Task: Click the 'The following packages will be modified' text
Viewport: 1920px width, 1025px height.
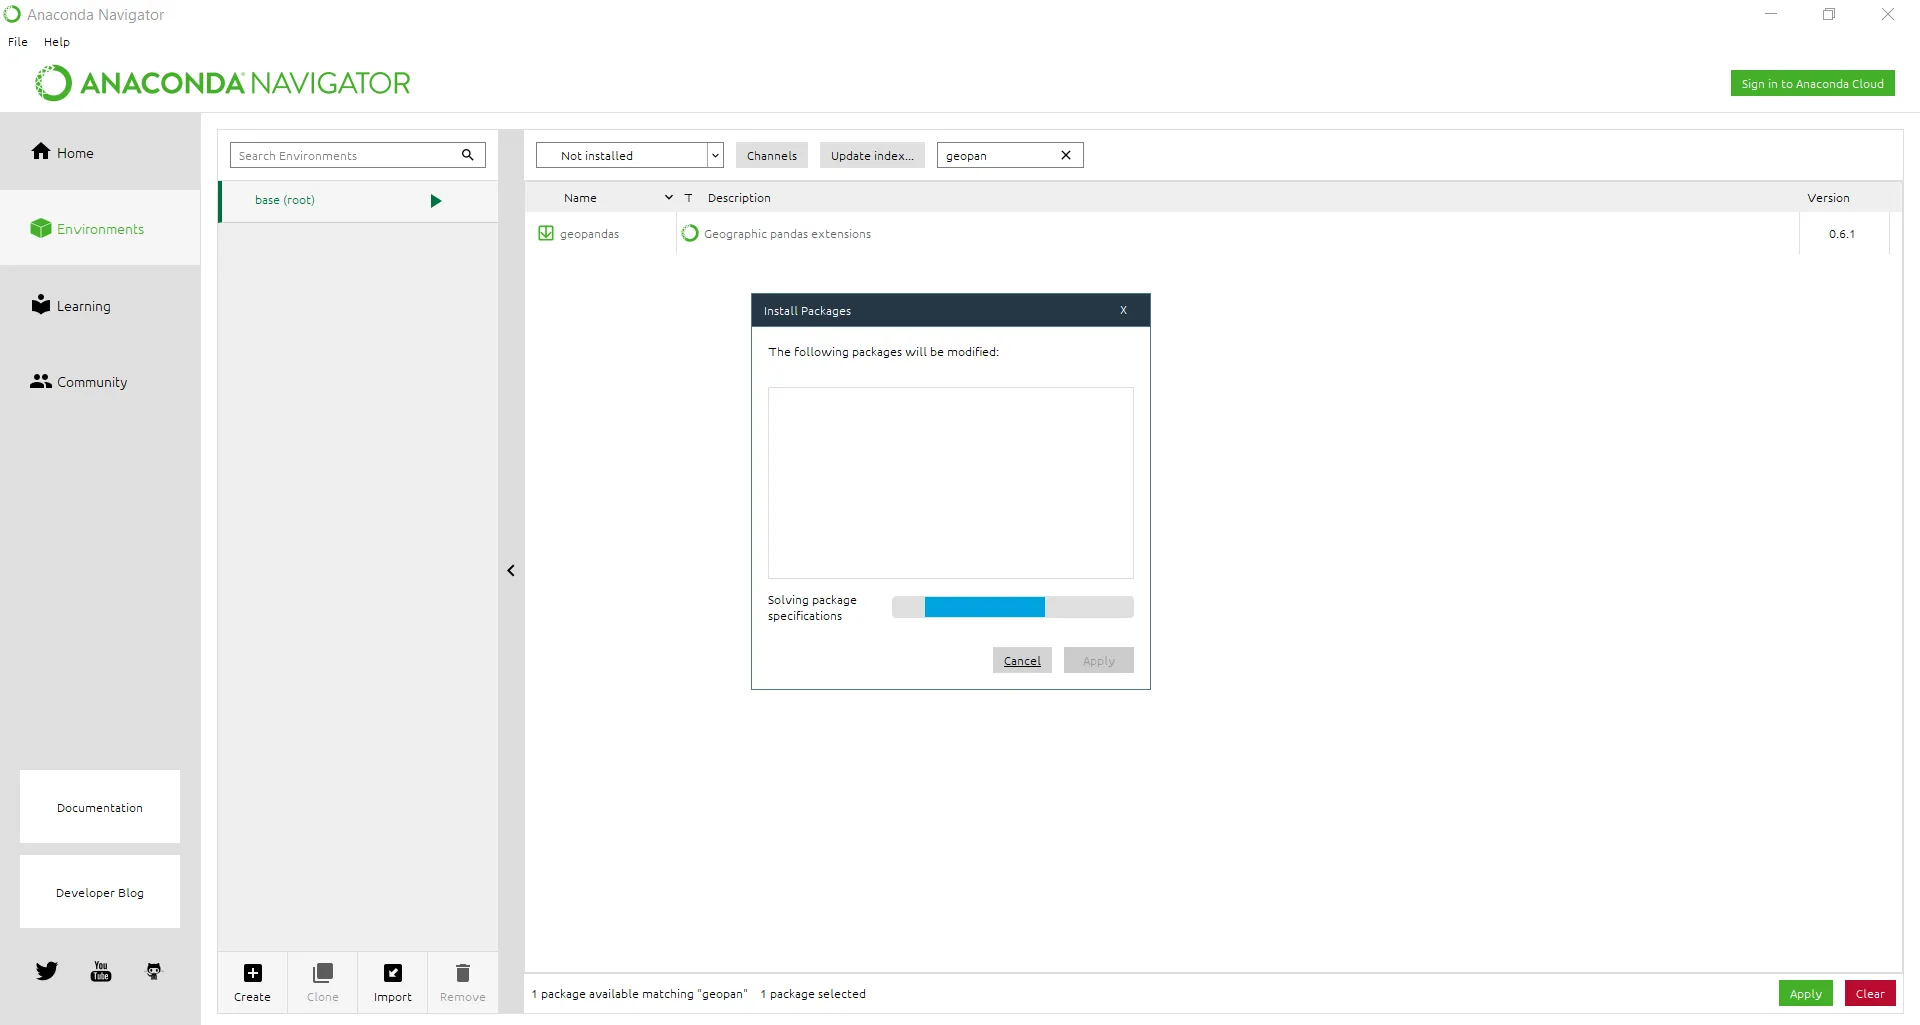Action: [x=884, y=352]
